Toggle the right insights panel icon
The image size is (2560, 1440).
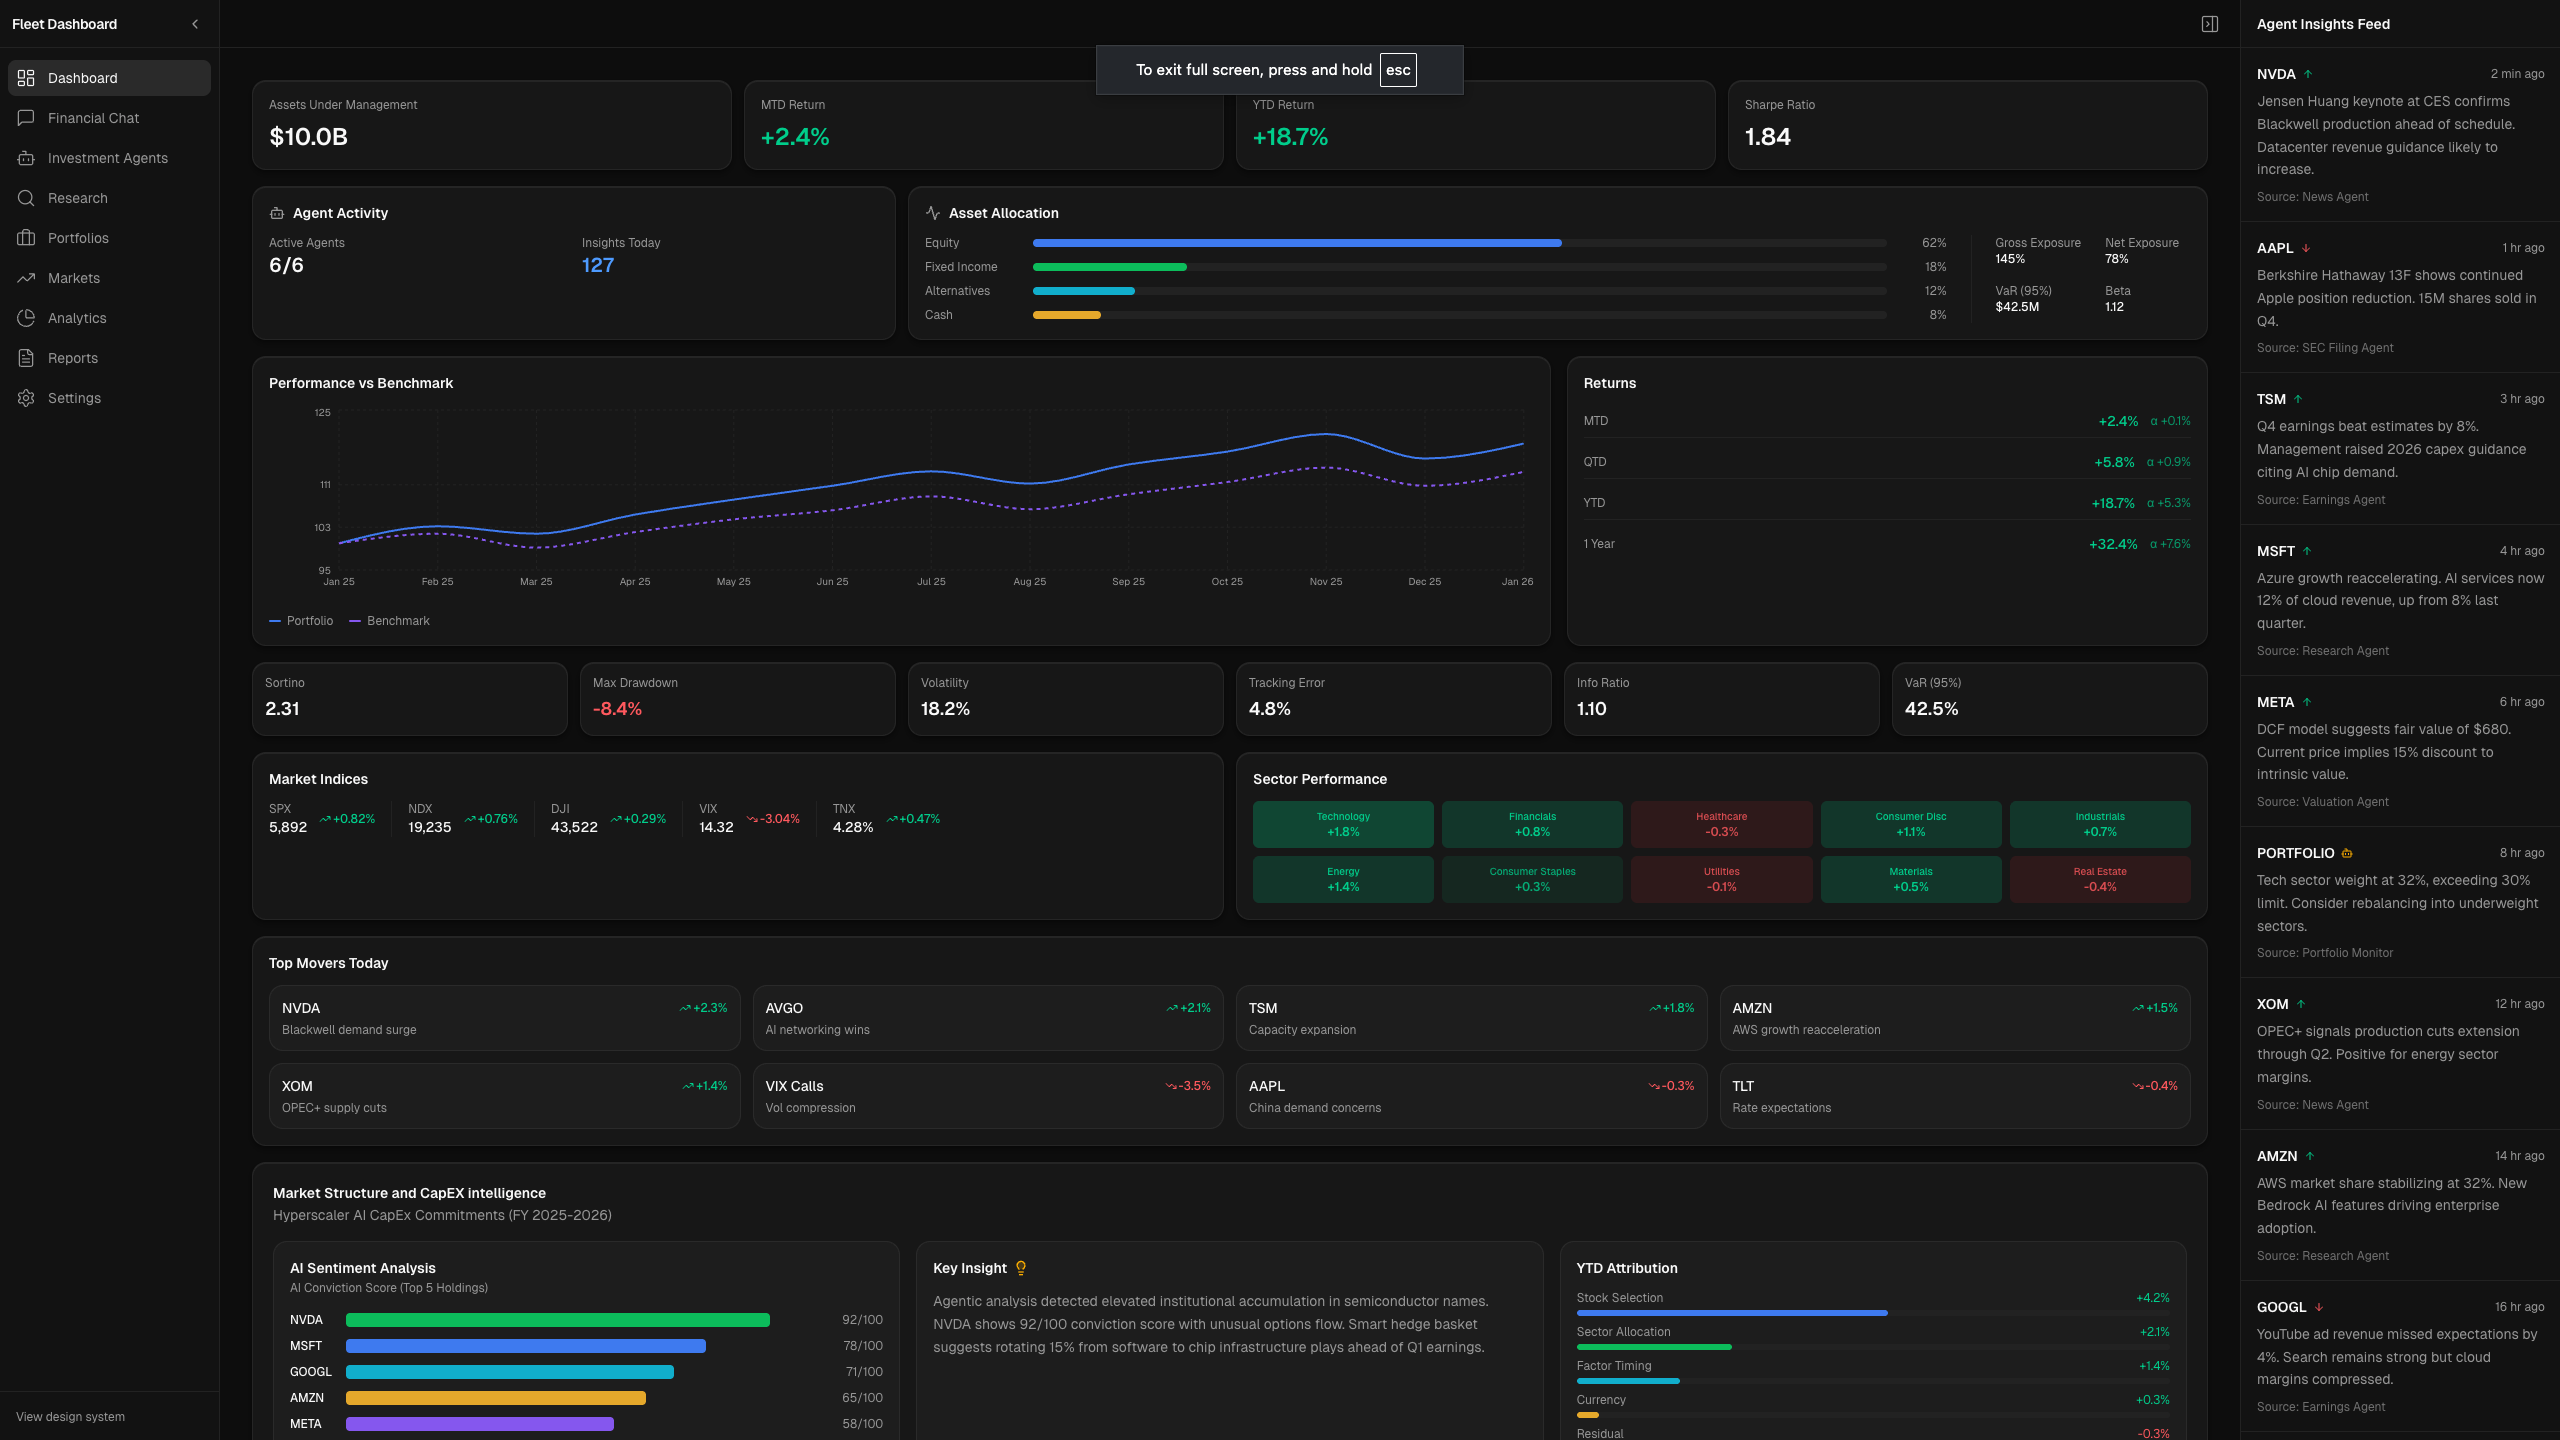[x=2210, y=24]
